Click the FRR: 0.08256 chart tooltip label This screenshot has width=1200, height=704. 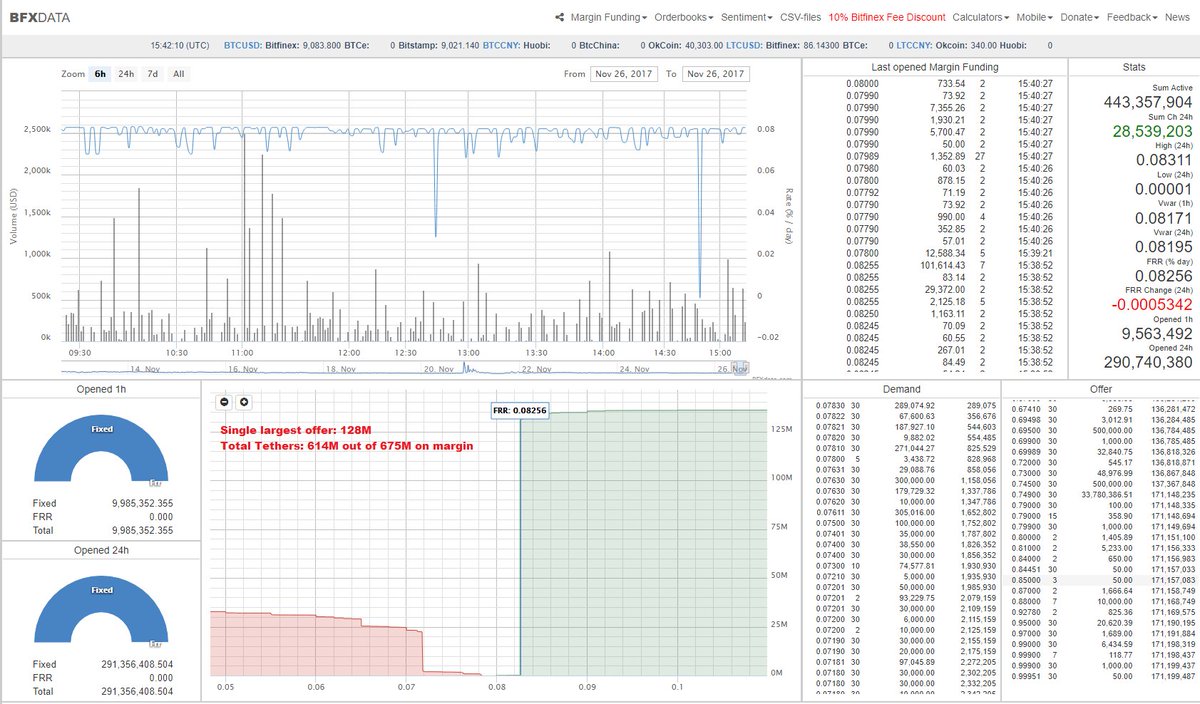tap(520, 411)
